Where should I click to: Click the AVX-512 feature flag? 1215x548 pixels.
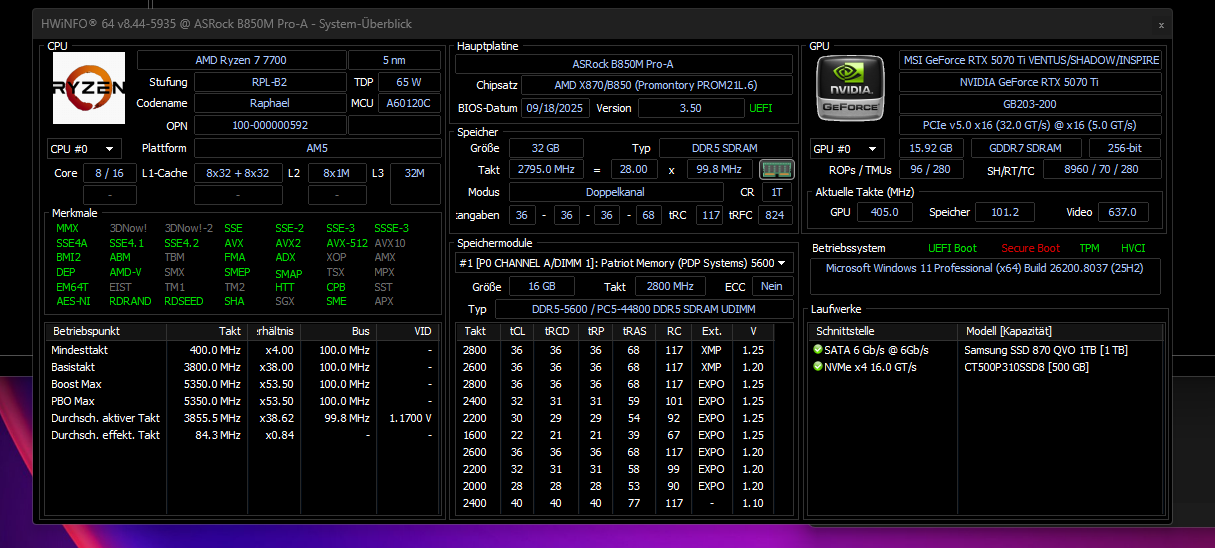pyautogui.click(x=347, y=243)
